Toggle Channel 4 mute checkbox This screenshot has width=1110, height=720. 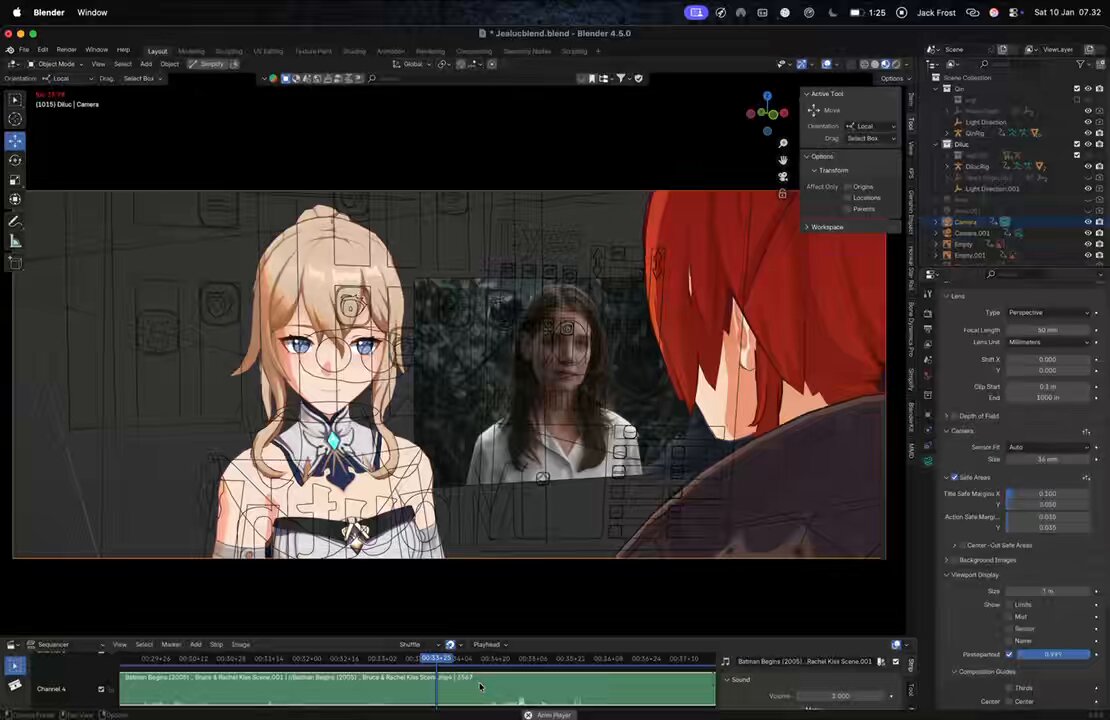[101, 689]
